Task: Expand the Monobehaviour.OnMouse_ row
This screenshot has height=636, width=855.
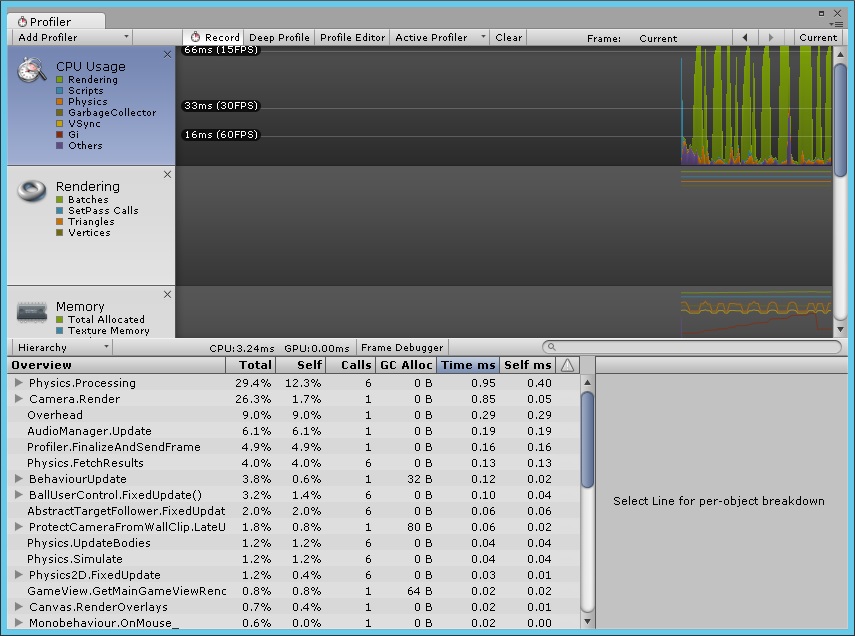Action: 19,622
